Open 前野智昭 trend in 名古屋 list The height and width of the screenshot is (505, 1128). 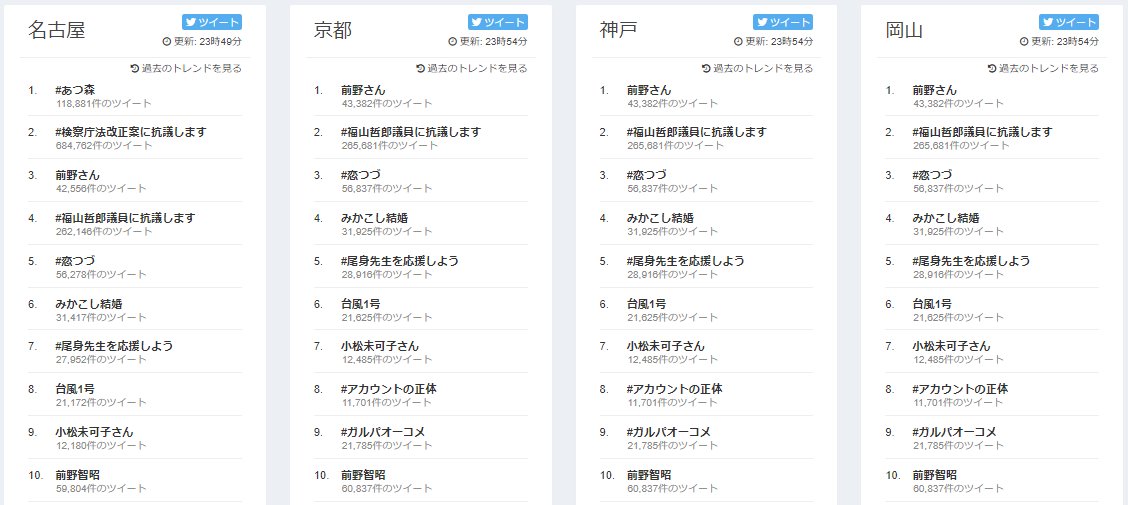click(77, 475)
